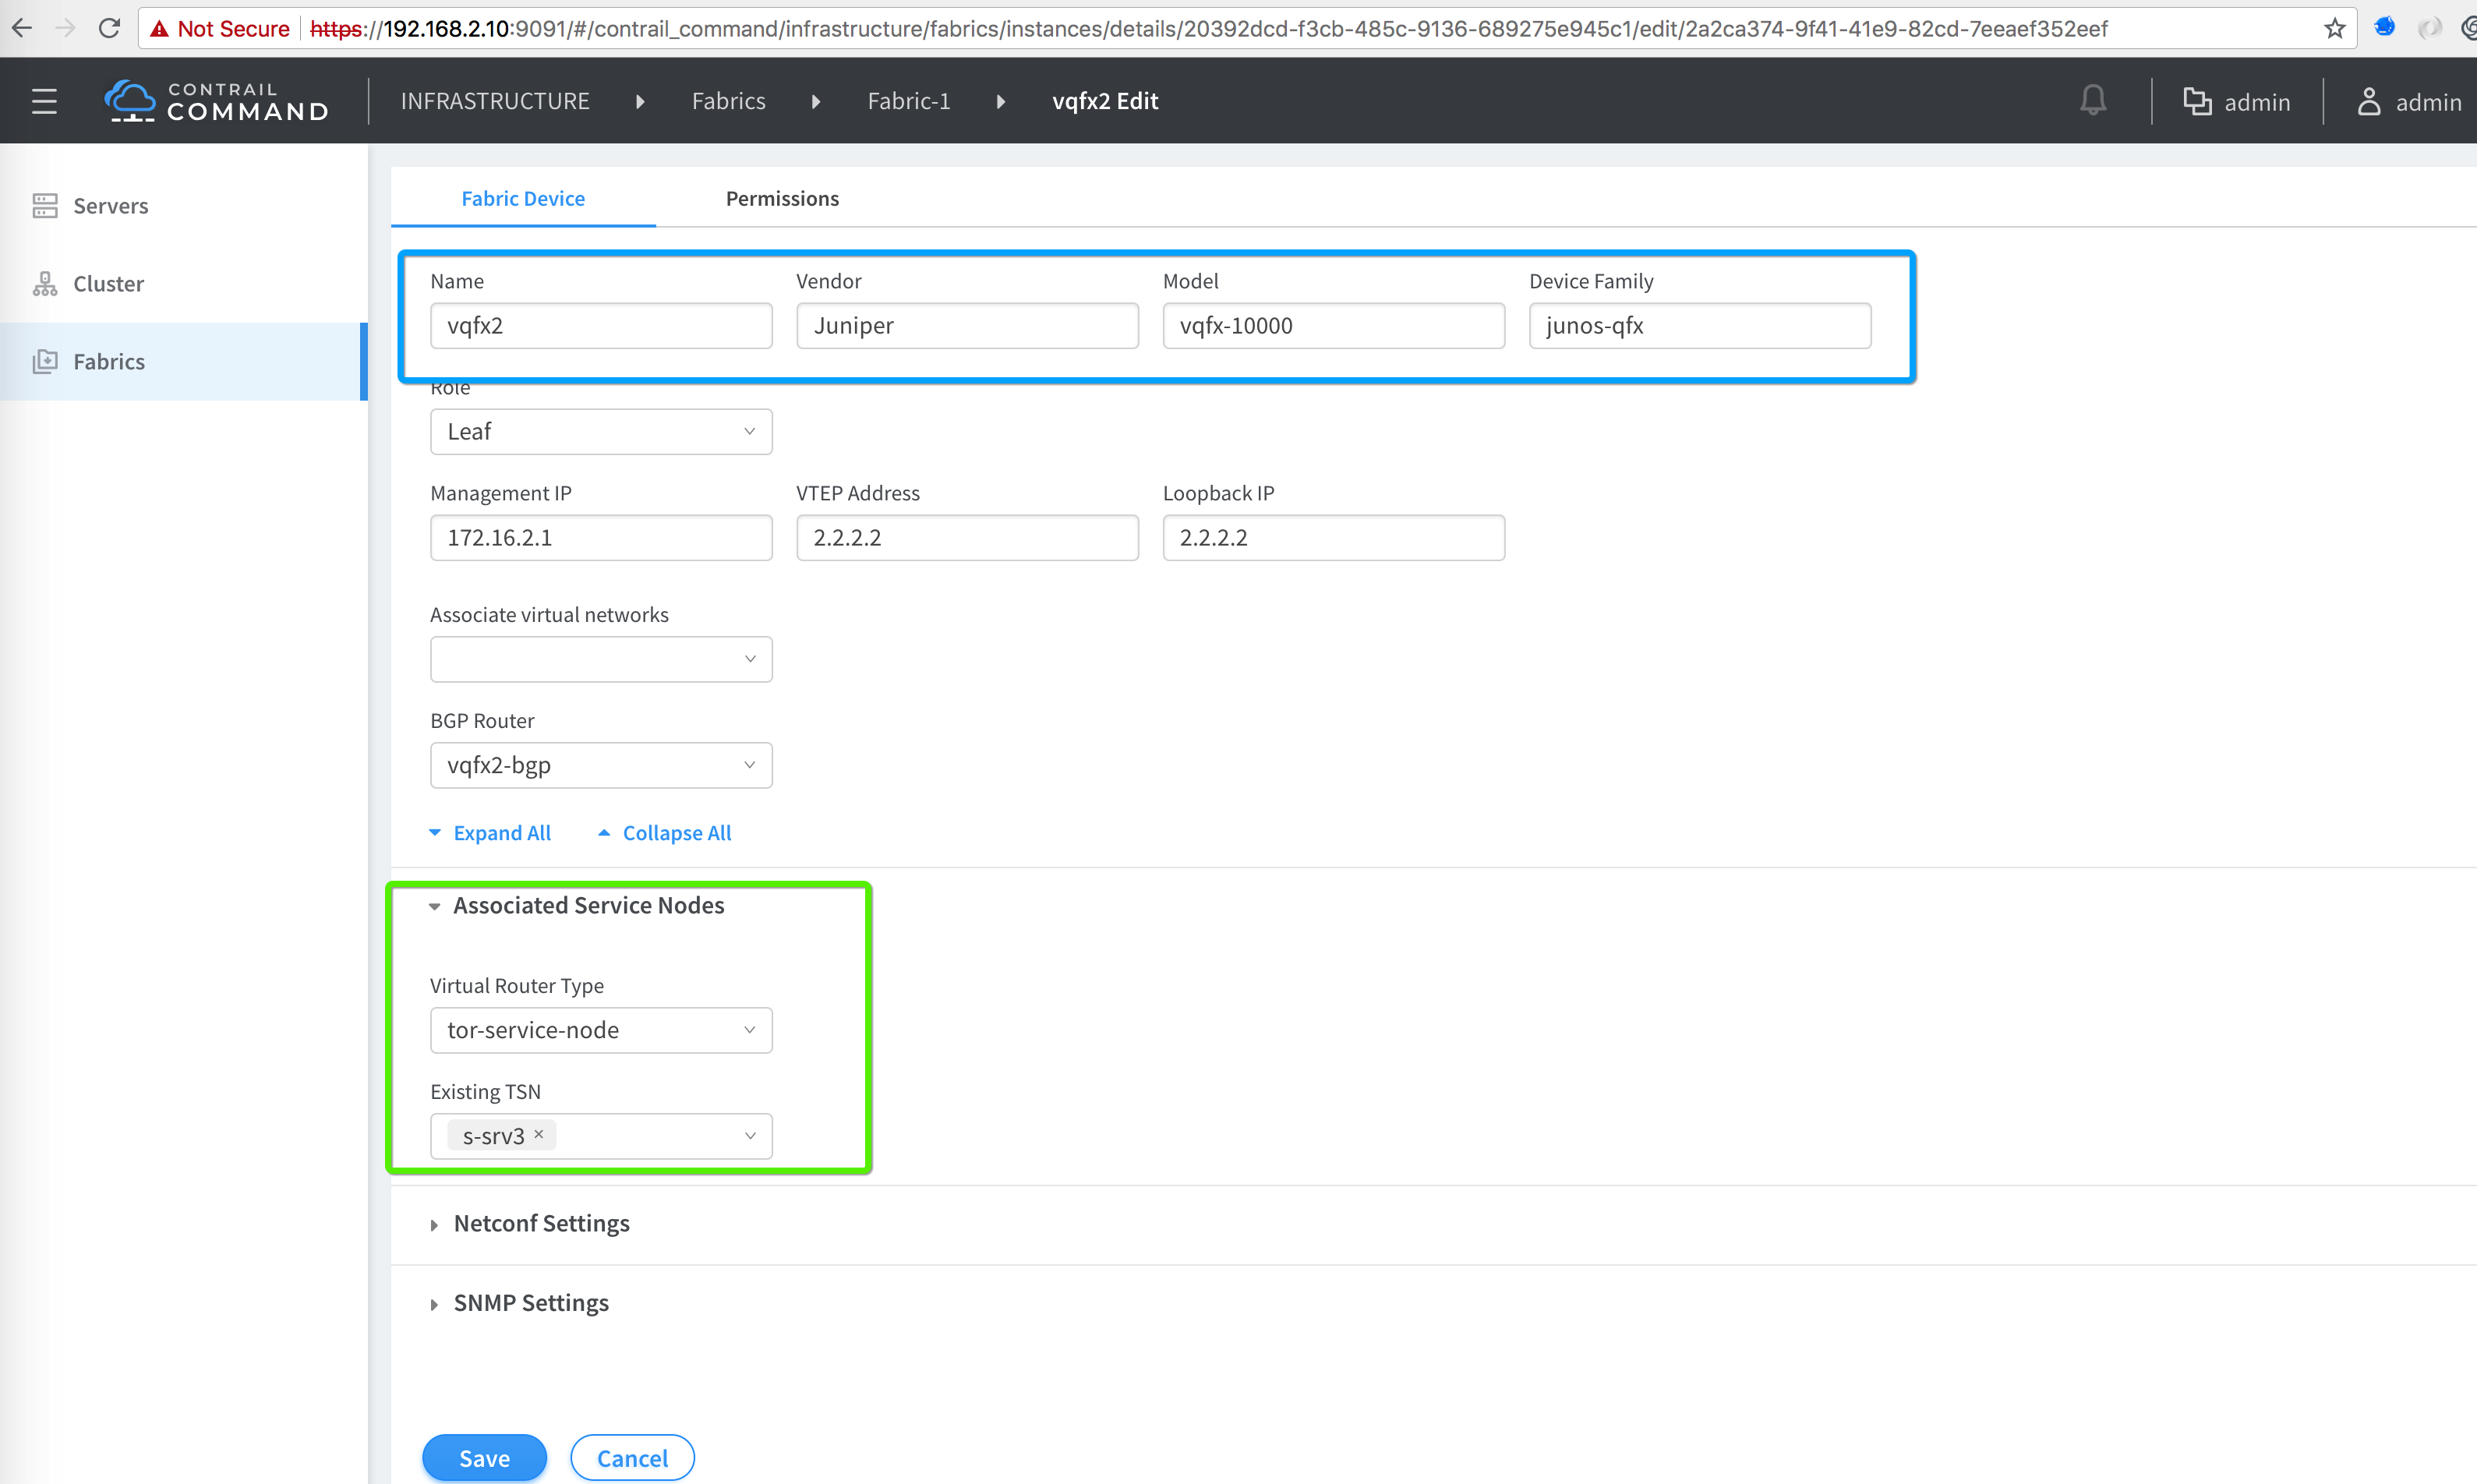Click the arrow after INFRASTRUCTURE breadcrumb
Screen dimensions: 2477x1484
(640, 101)
